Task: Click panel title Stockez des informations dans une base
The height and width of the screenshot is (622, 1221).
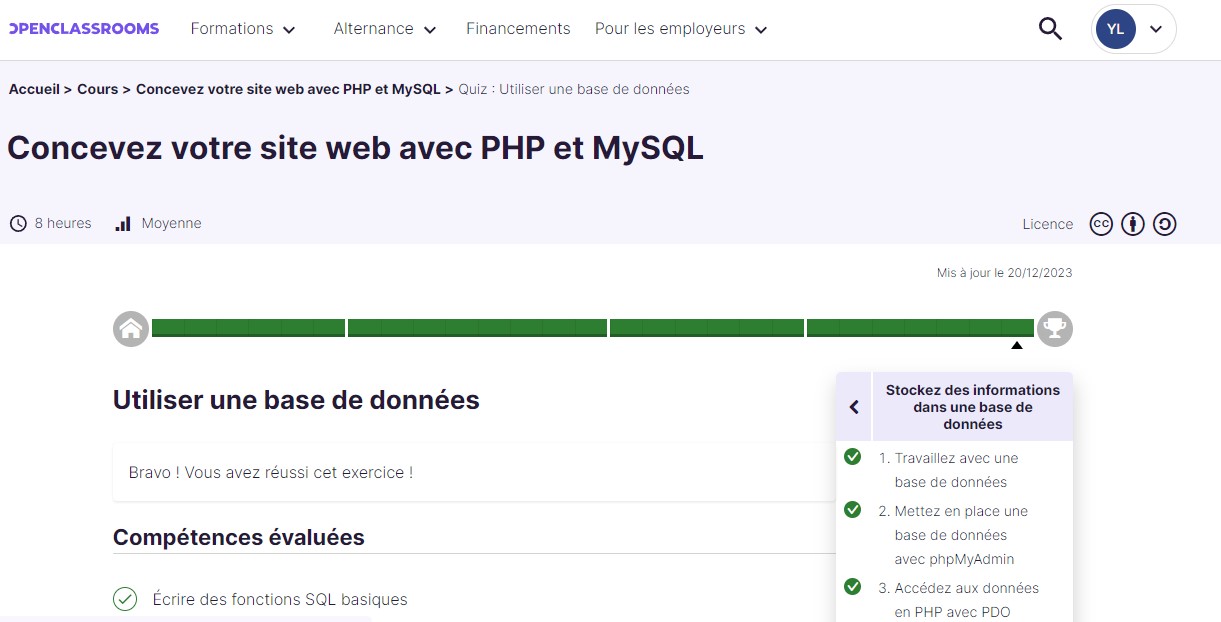Action: [x=973, y=407]
